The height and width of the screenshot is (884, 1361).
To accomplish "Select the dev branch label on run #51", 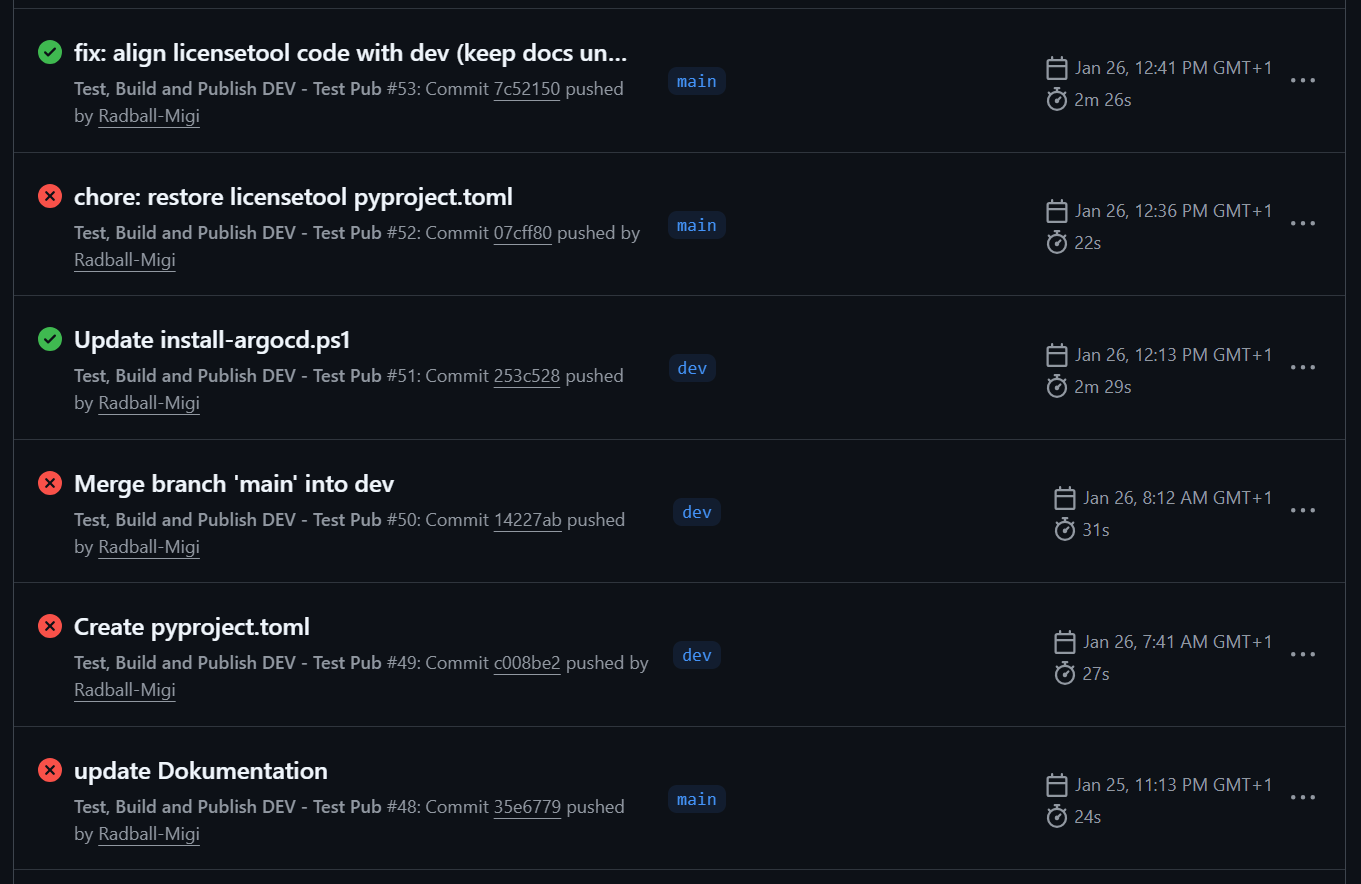I will 692,368.
